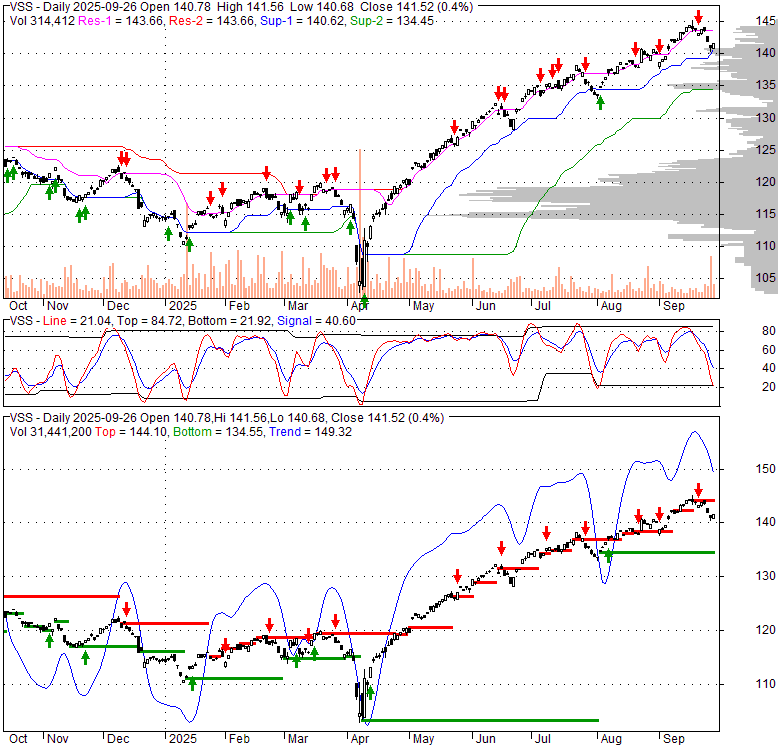
Task: Select the Sup-1 = 140.62 legend label
Action: 302,21
